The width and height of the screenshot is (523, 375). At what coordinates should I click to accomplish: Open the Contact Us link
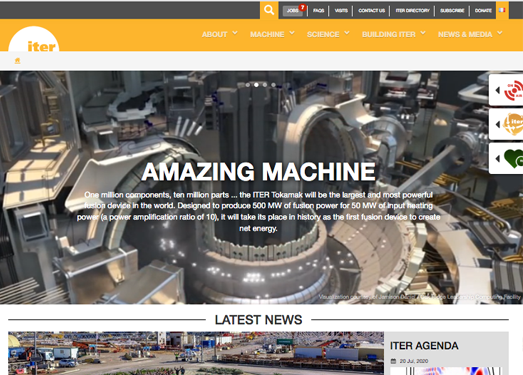pyautogui.click(x=372, y=10)
